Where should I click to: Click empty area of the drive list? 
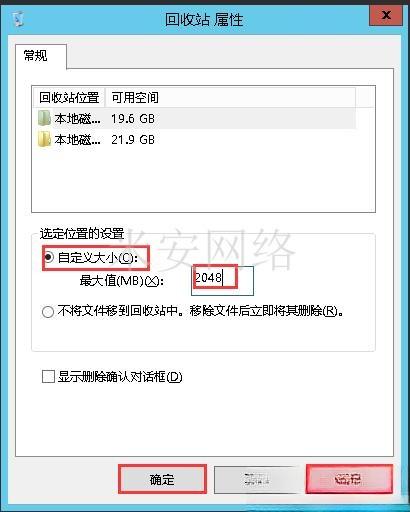coord(203,180)
